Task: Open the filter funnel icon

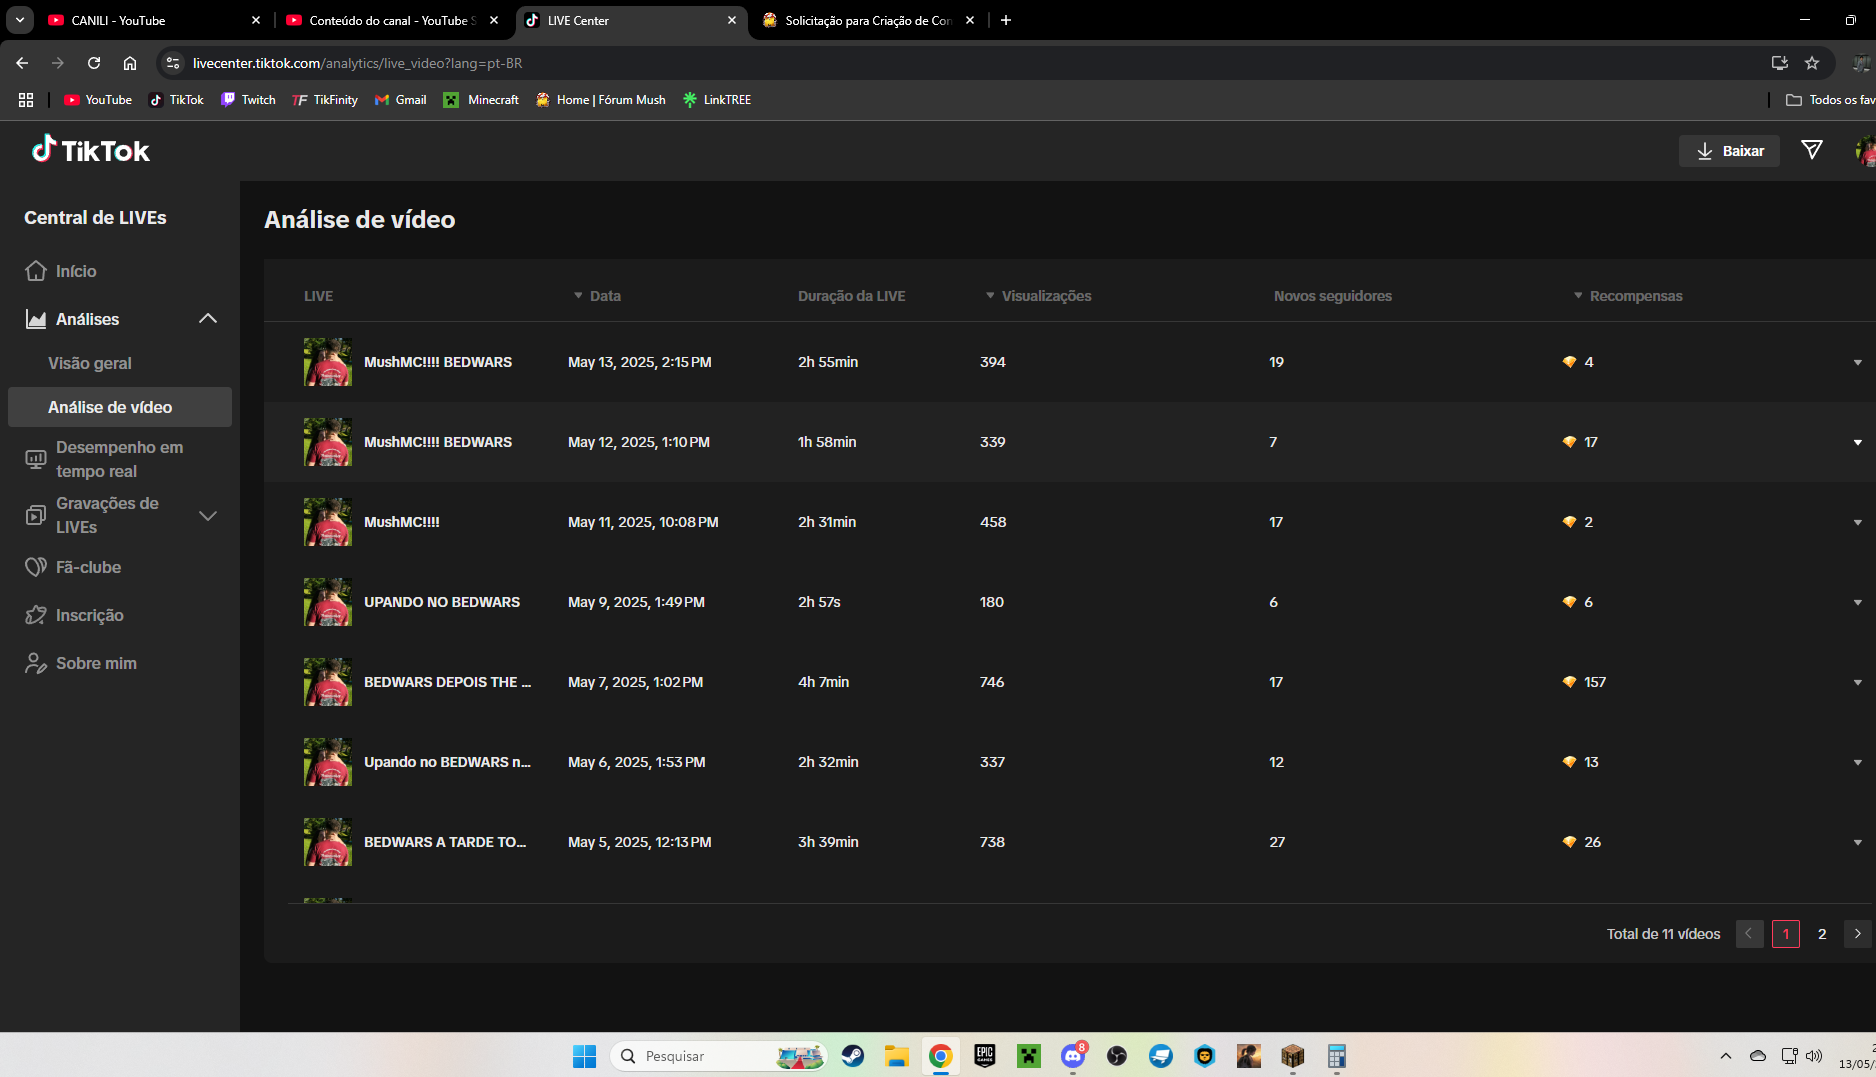Action: click(1811, 150)
